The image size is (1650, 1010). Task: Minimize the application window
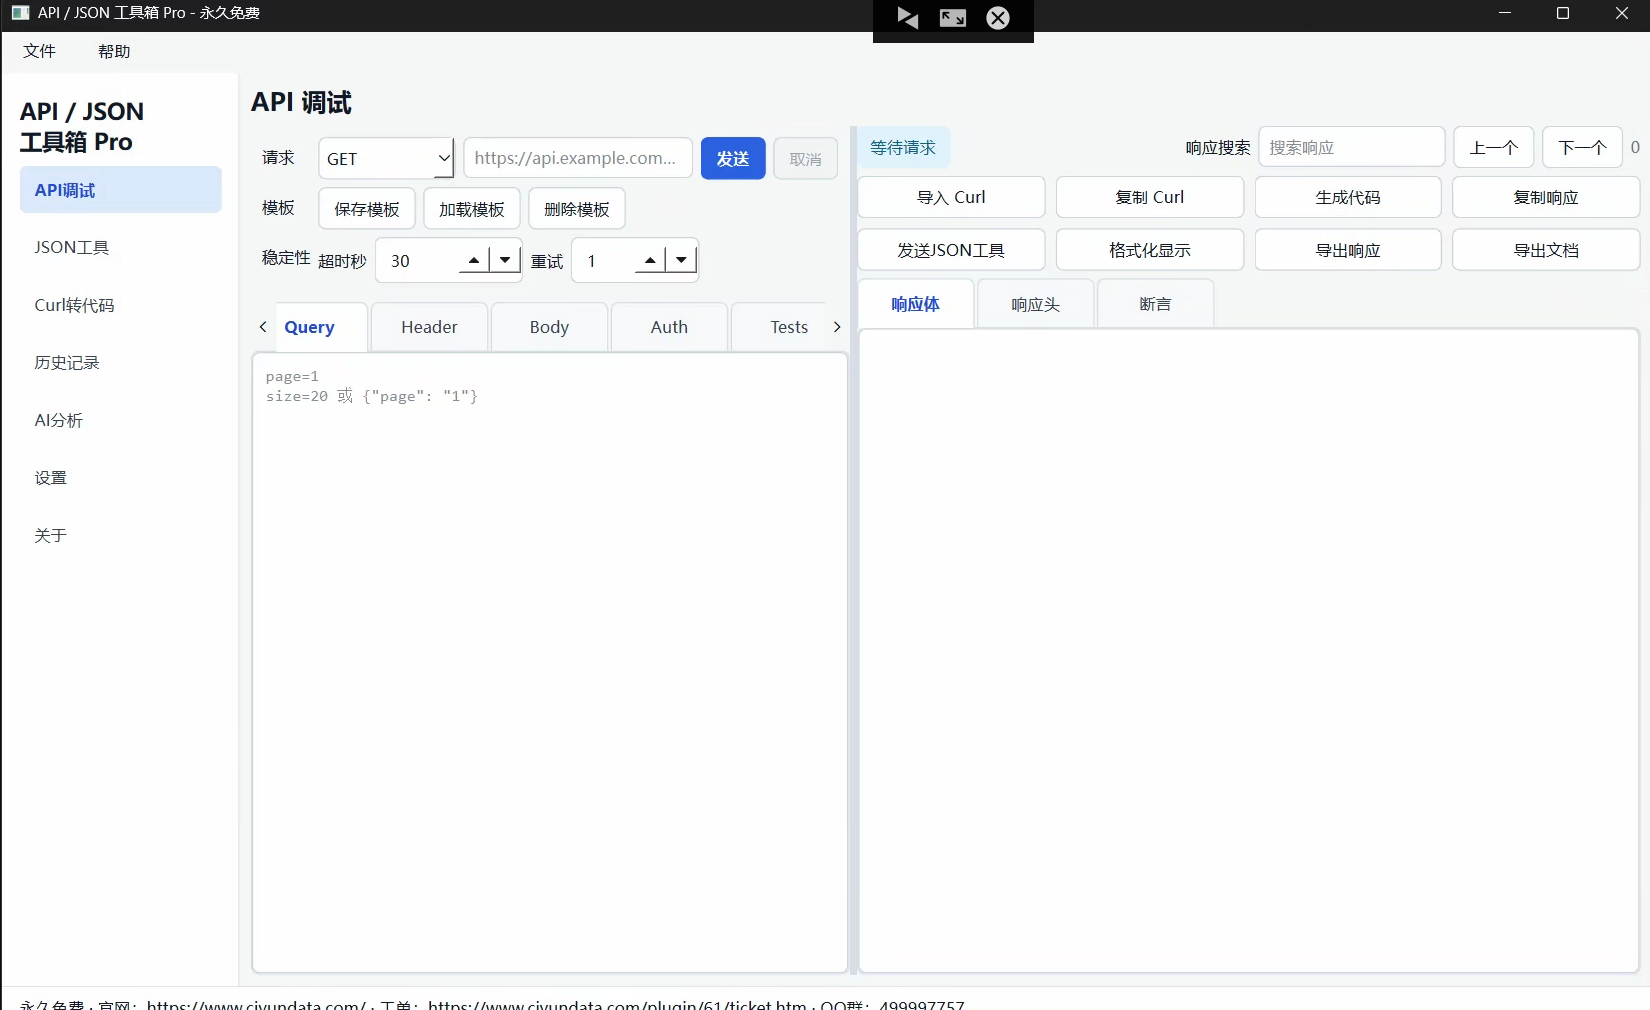tap(1505, 13)
